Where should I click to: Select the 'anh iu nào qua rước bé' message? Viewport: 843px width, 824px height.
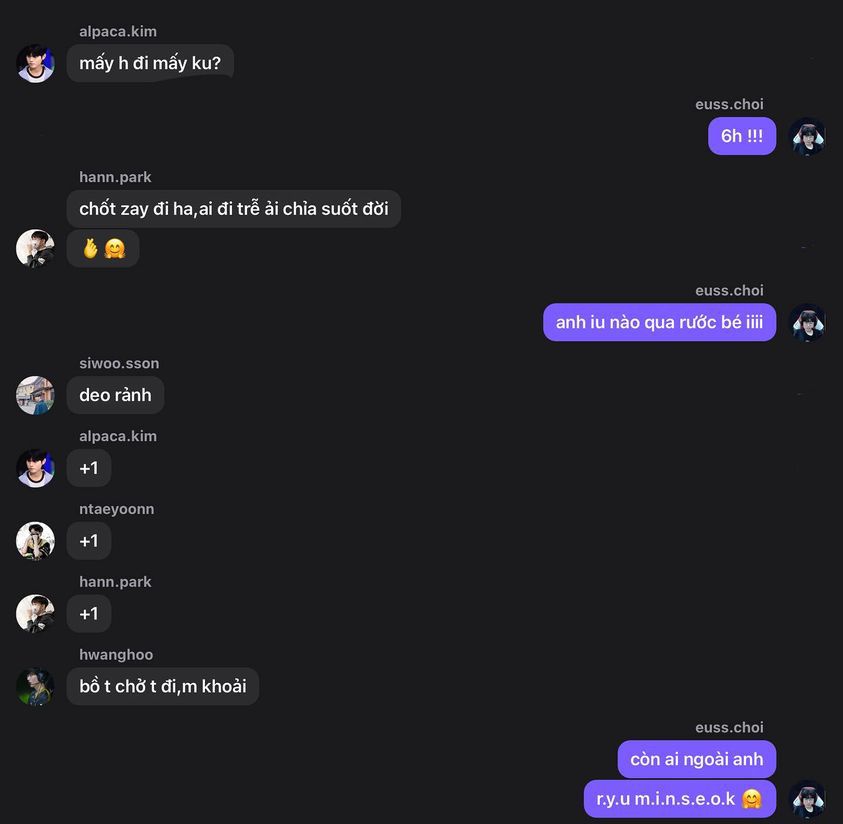point(660,322)
